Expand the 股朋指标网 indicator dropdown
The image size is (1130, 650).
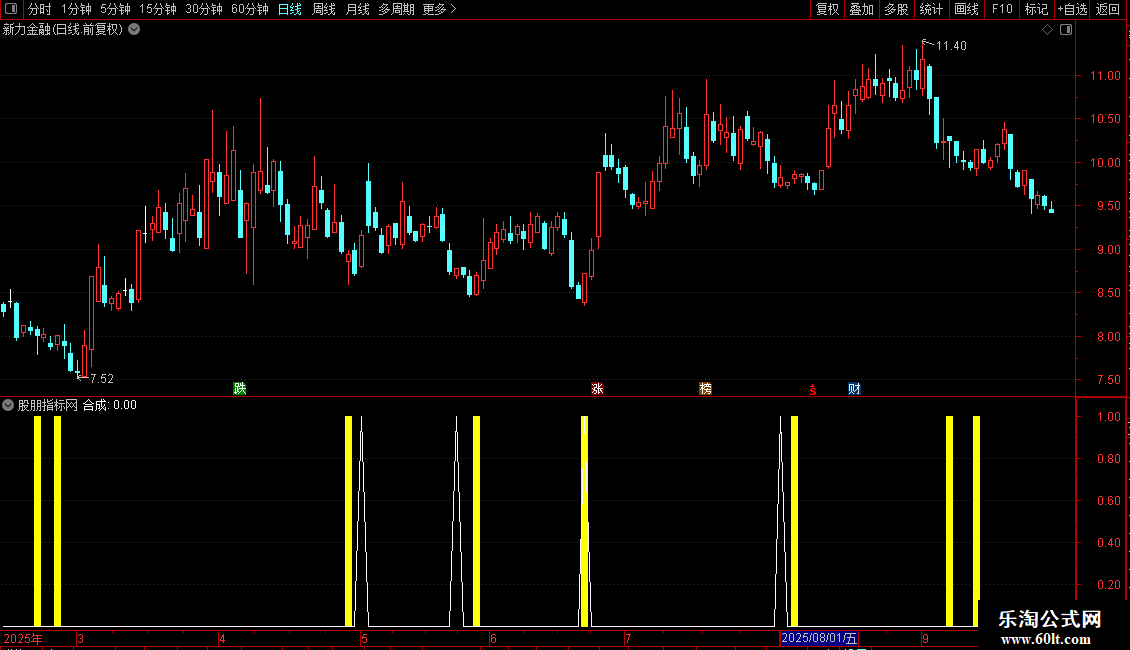(x=8, y=405)
